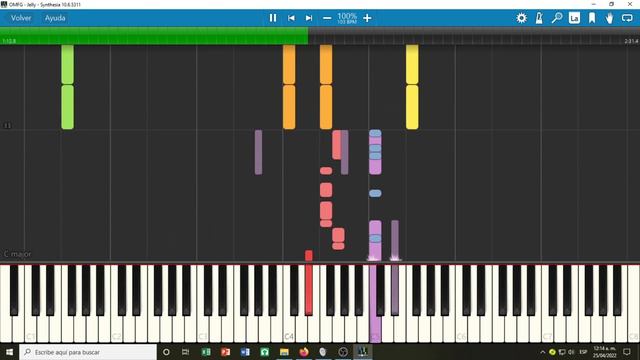The image size is (640, 360).
Task: Click the C4 piano key
Action: (289, 330)
